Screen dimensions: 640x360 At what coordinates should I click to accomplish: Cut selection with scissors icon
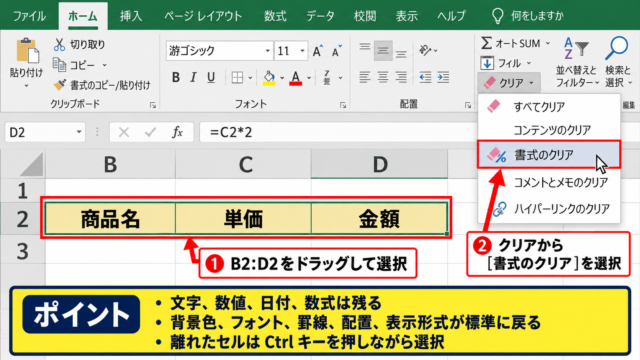pos(59,44)
